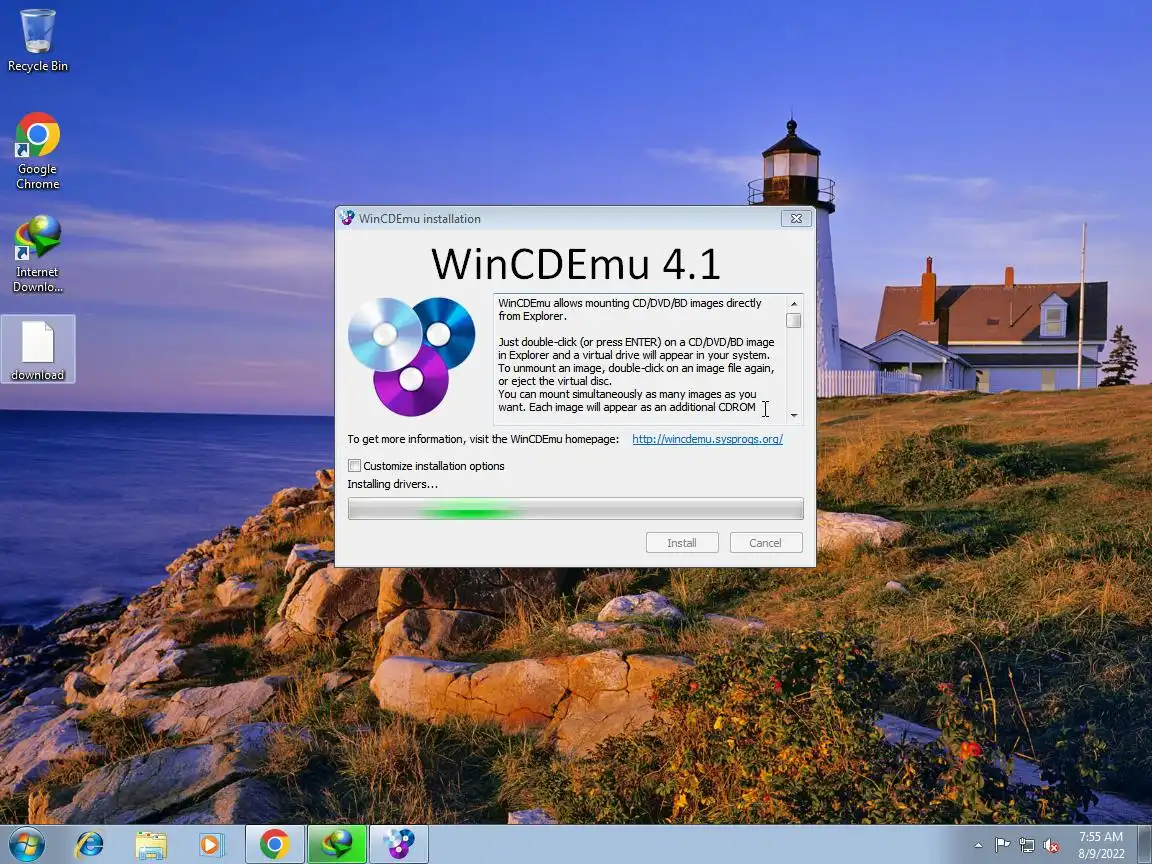Select the Google Chrome desktop shortcut
The height and width of the screenshot is (864, 1152).
37,151
